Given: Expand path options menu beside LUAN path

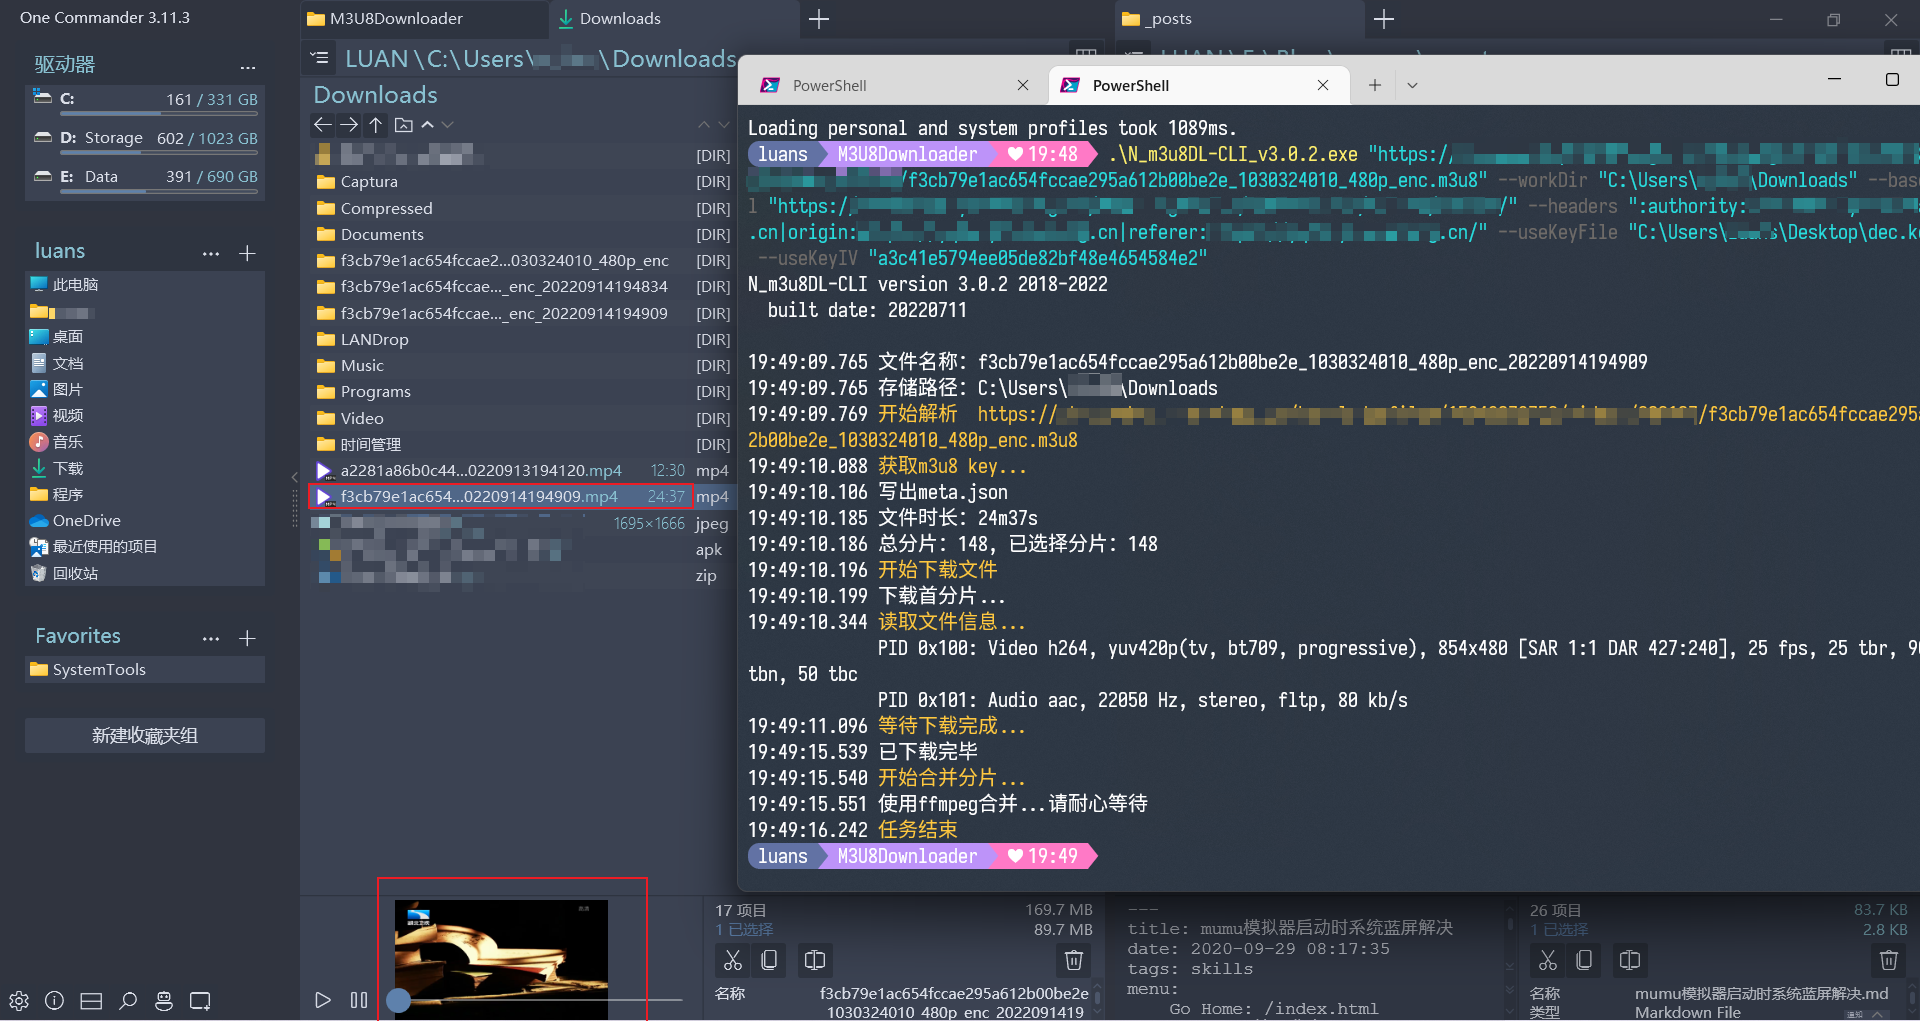Looking at the screenshot, I should (320, 58).
